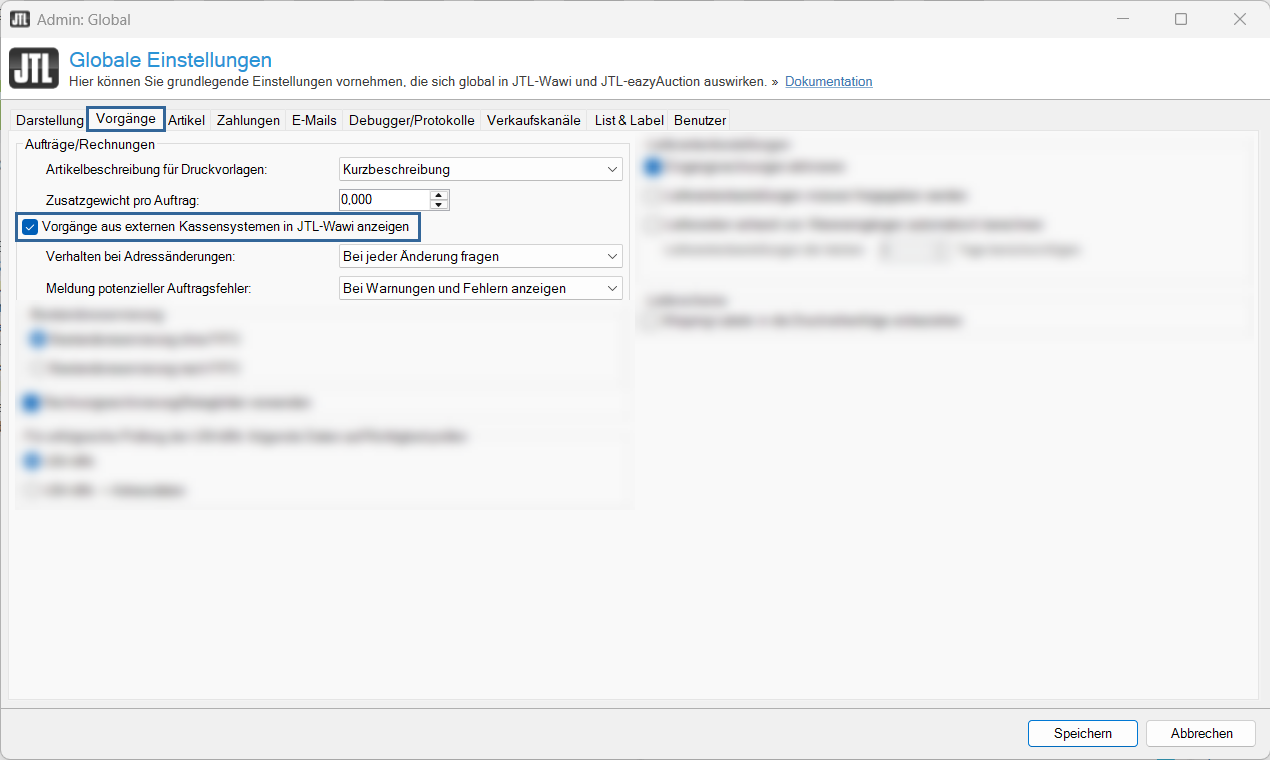Viewport: 1270px width, 760px height.
Task: Open the Debugger/Protokolle tab
Action: click(x=411, y=120)
